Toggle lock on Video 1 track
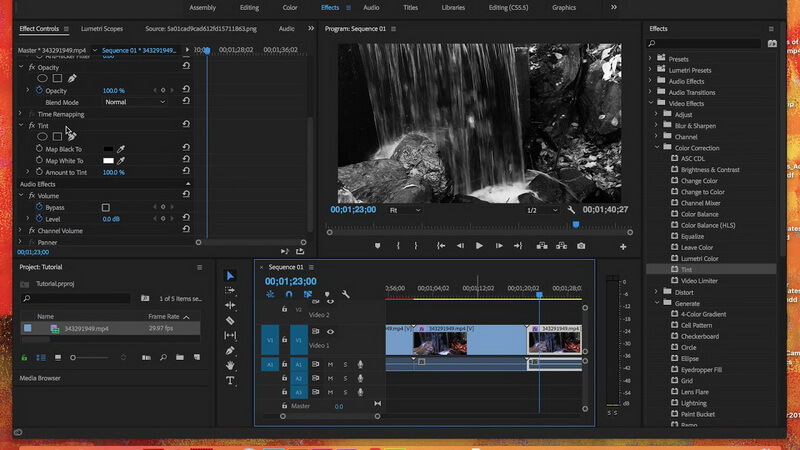Viewport: 800px width, 450px height. (x=284, y=339)
